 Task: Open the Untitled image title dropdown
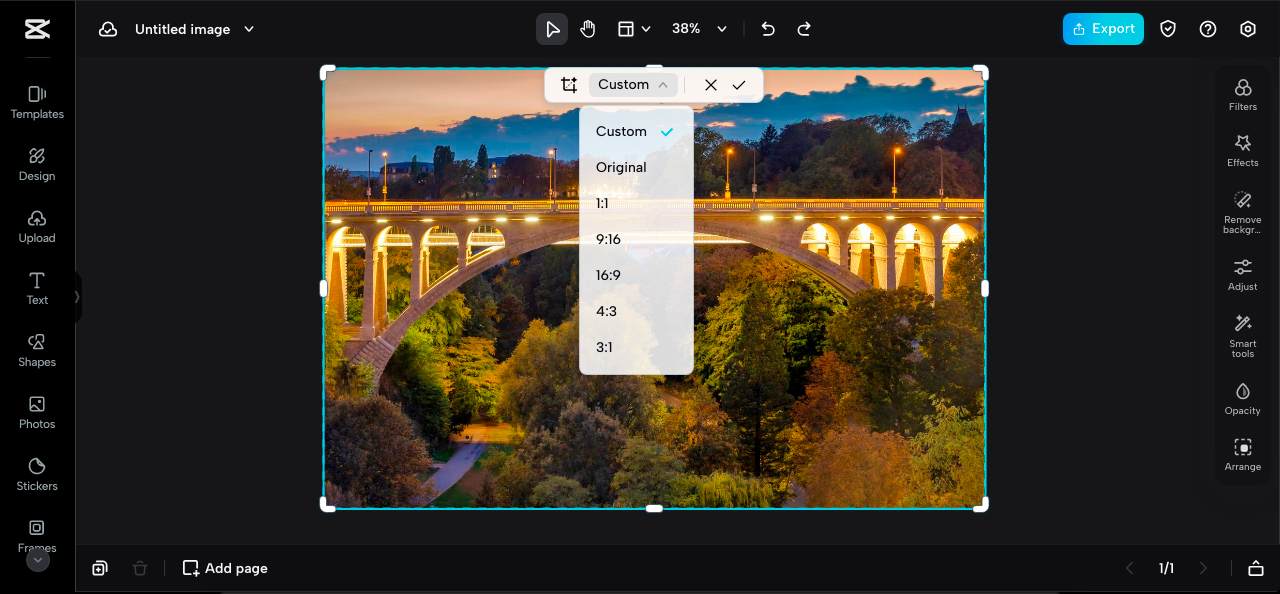pos(195,29)
